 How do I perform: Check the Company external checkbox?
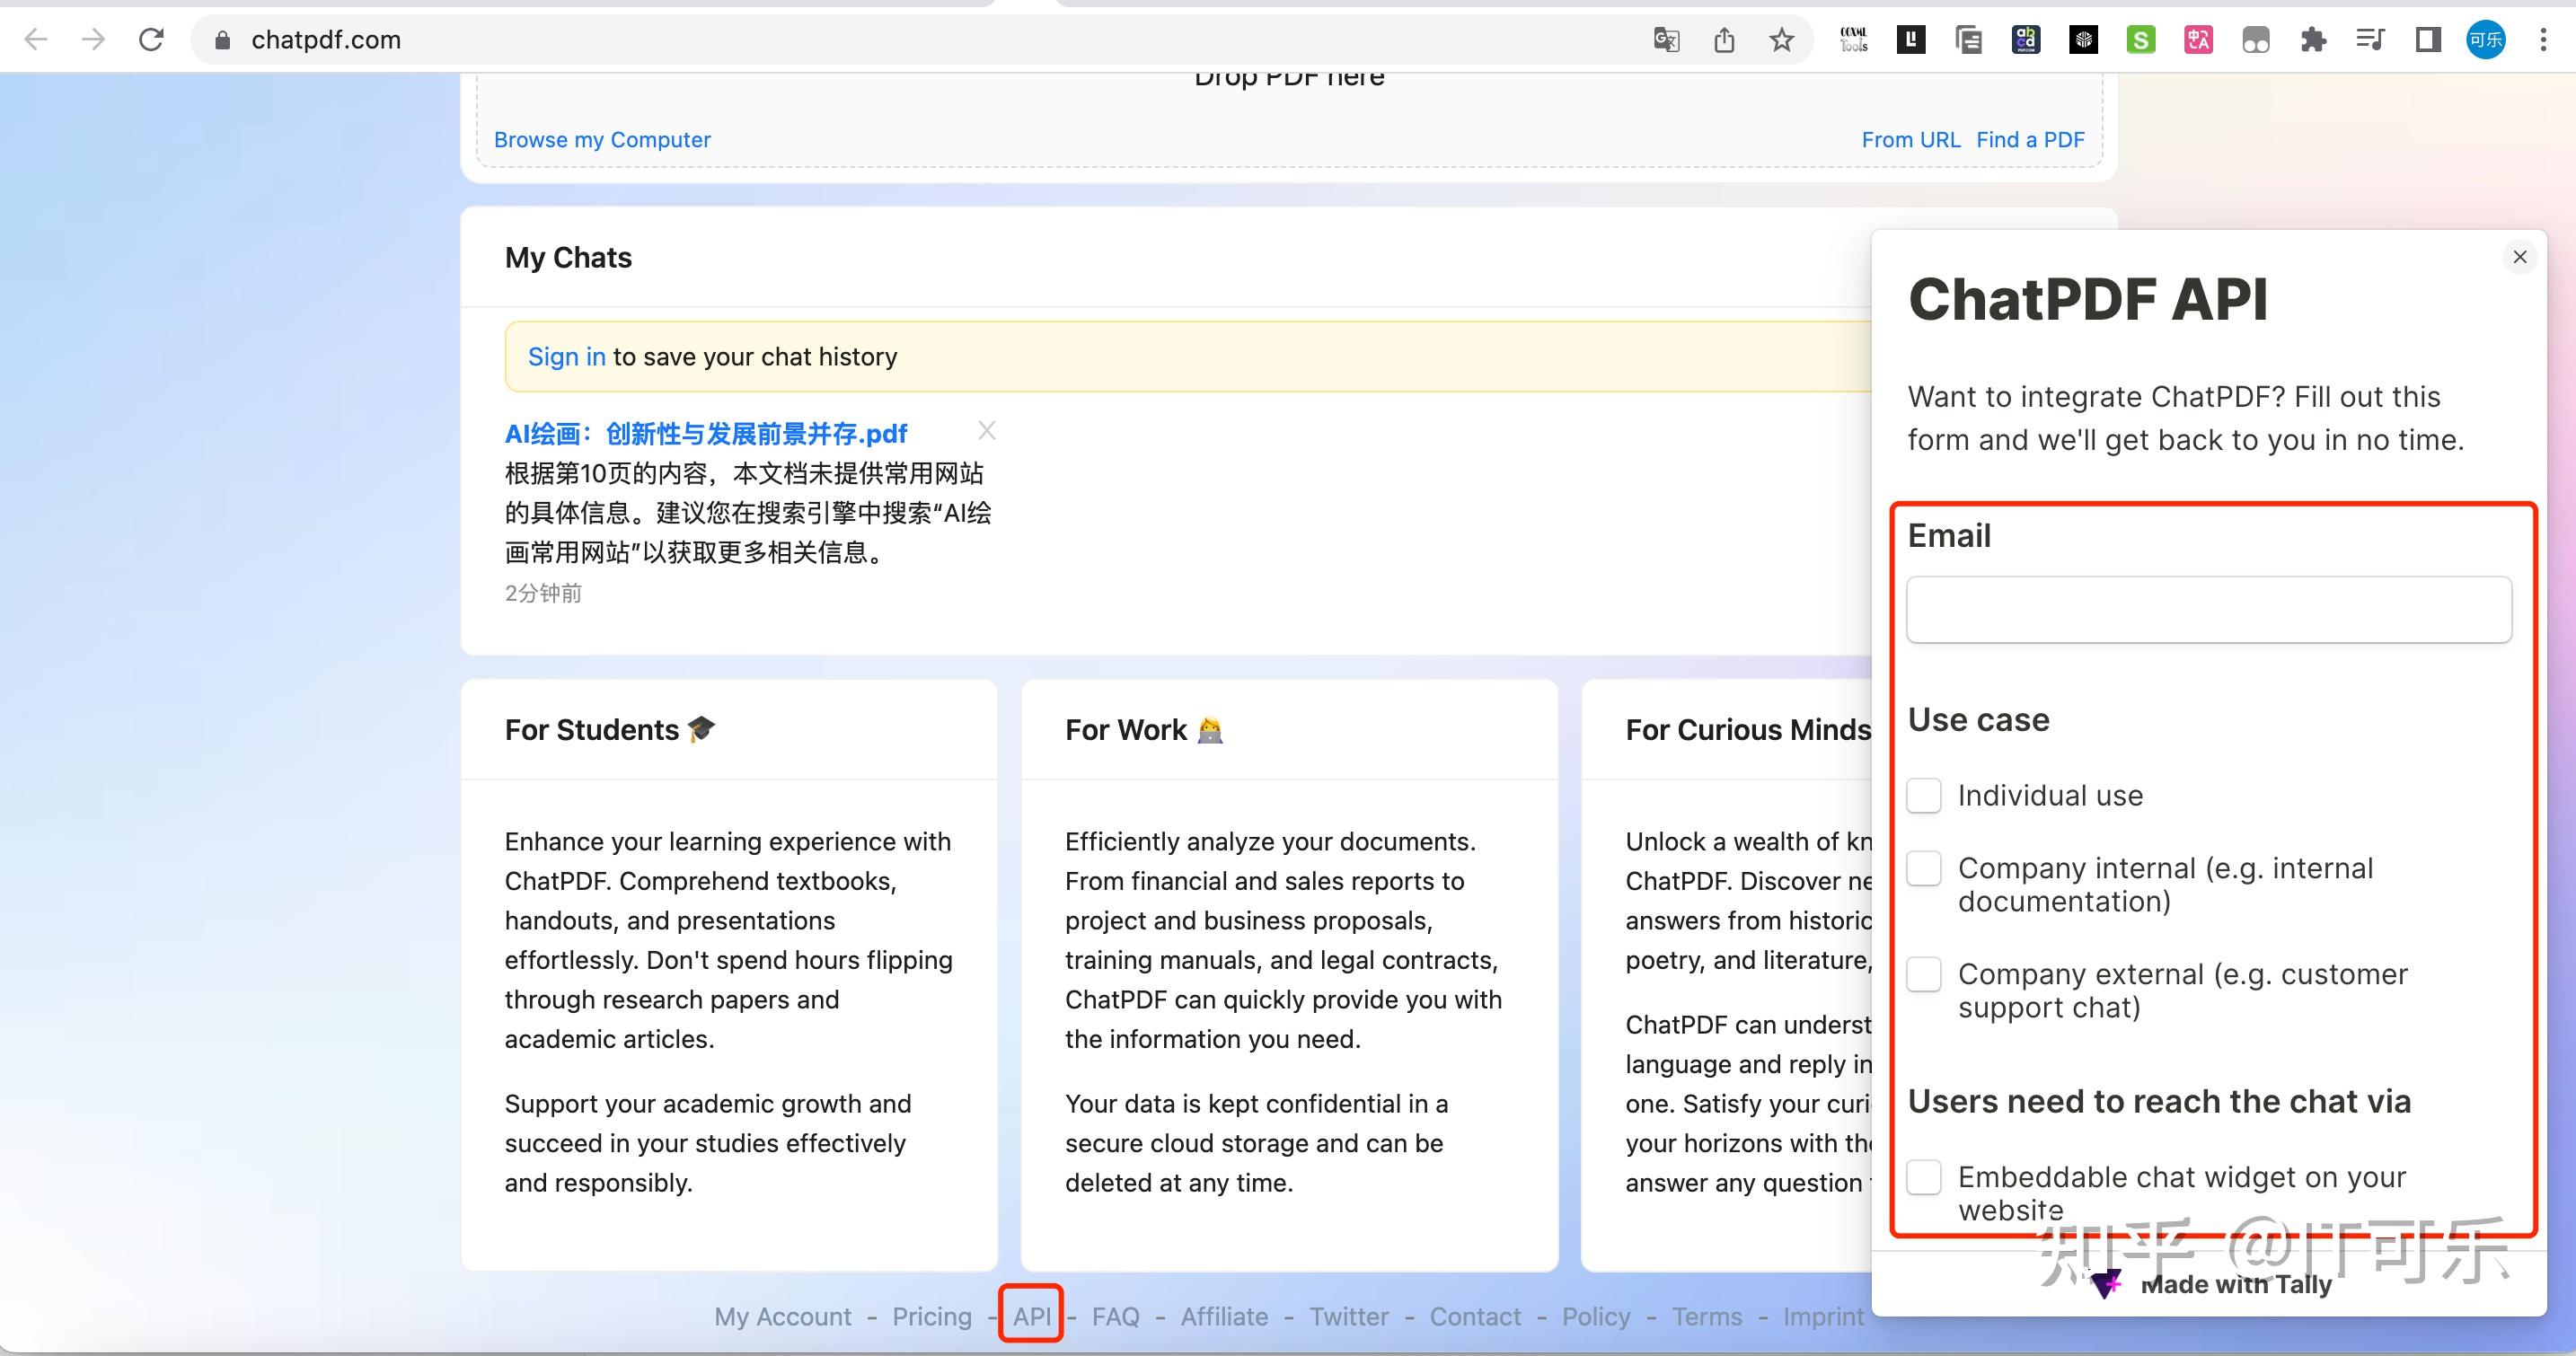click(x=1923, y=974)
